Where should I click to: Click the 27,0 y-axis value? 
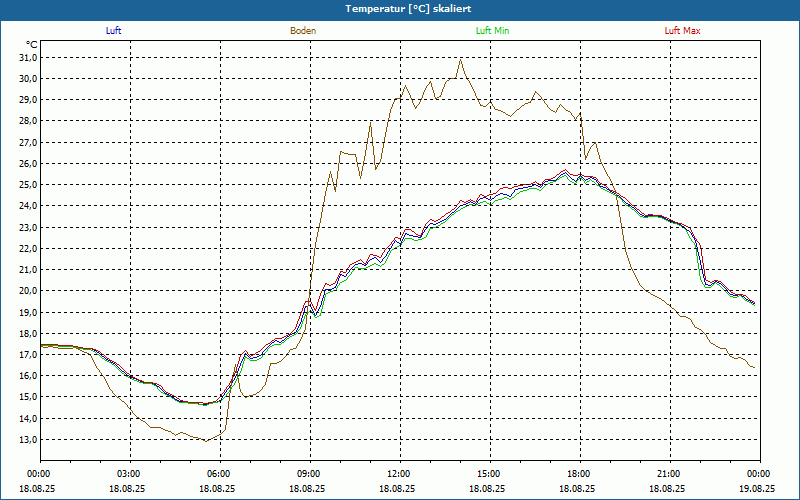pos(28,142)
